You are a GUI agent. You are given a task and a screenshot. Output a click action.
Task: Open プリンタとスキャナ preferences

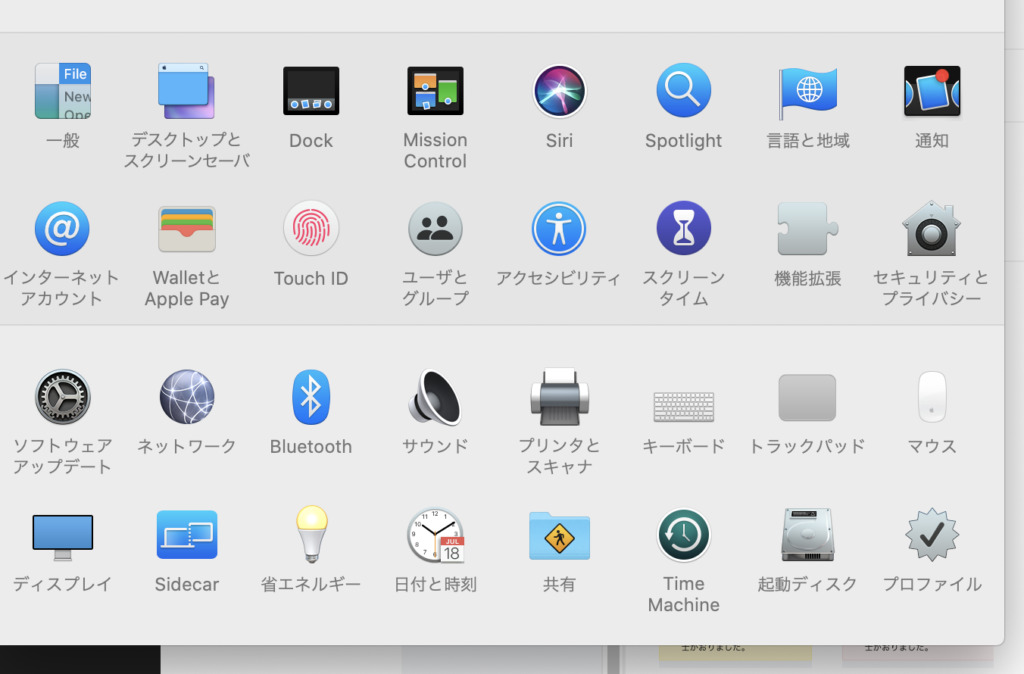pyautogui.click(x=560, y=397)
